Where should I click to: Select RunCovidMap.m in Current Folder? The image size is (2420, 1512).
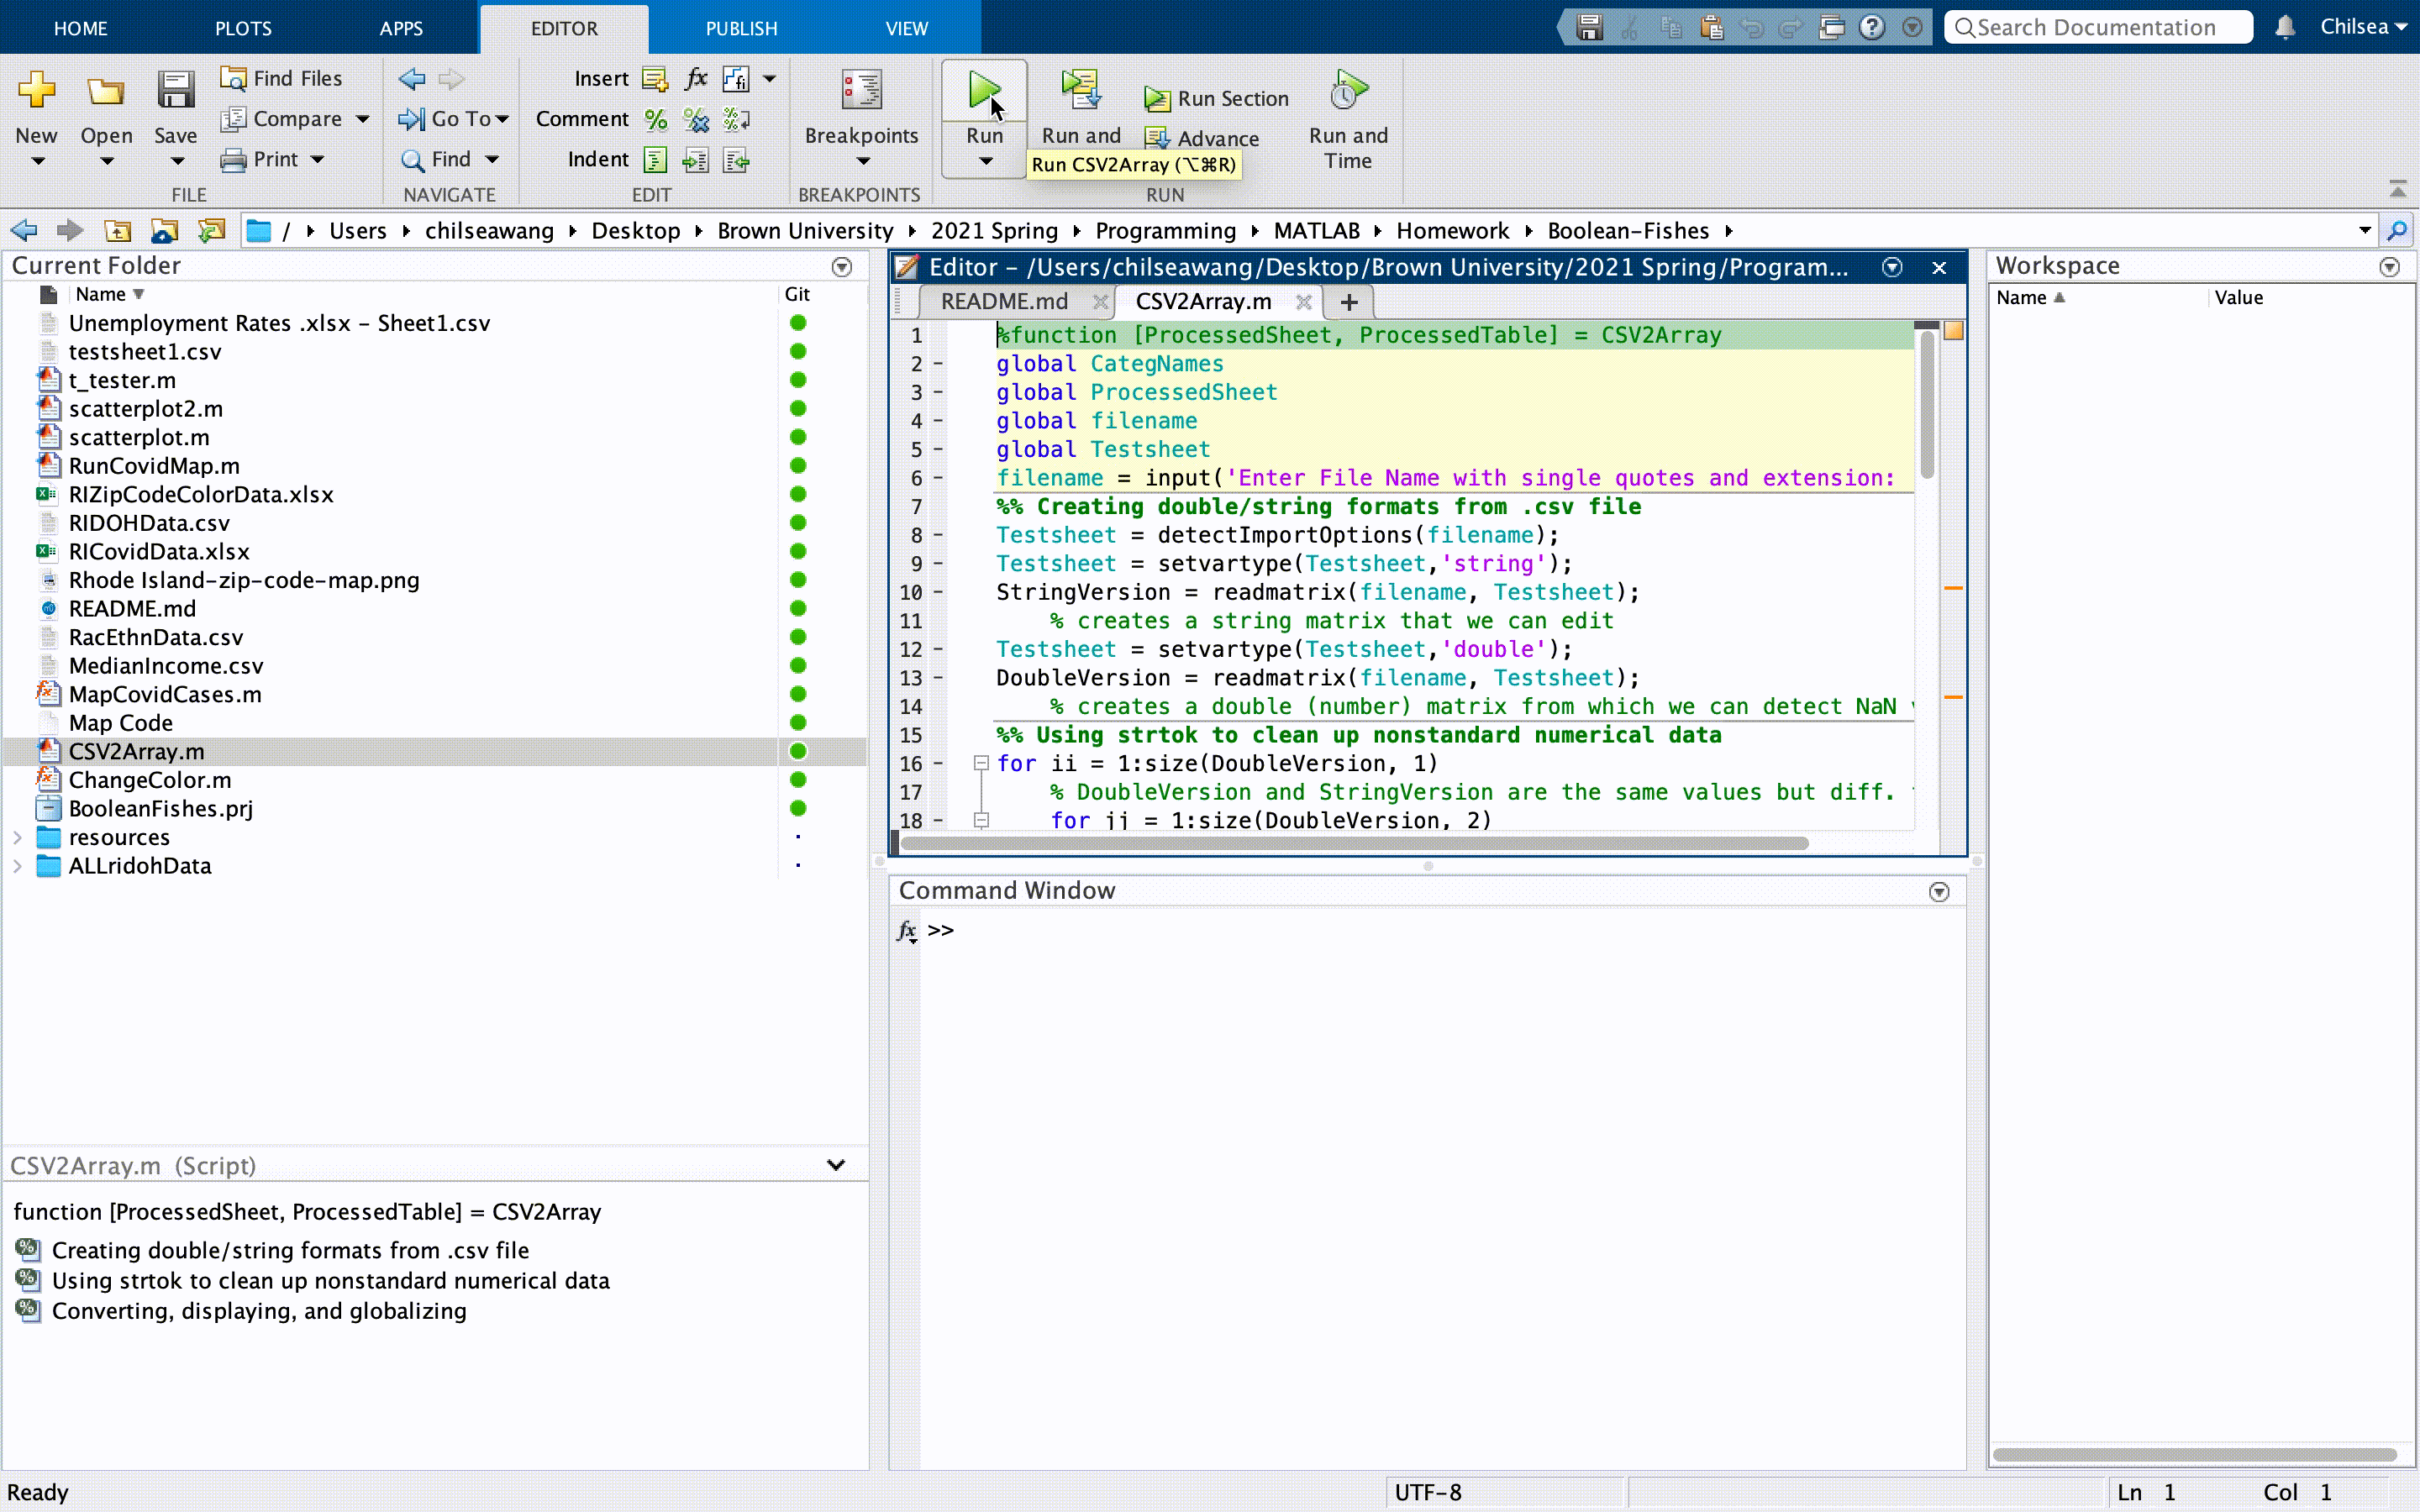154,466
